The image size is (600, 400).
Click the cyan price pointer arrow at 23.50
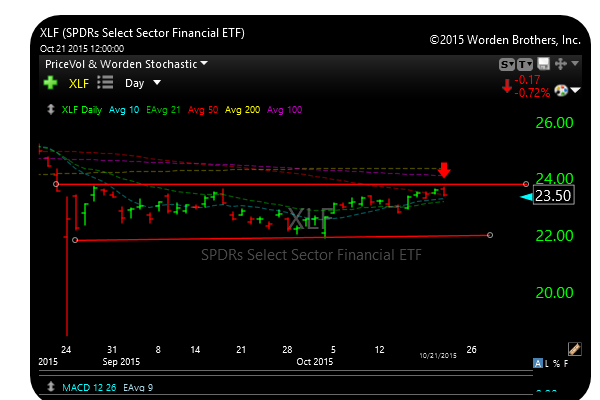click(526, 197)
